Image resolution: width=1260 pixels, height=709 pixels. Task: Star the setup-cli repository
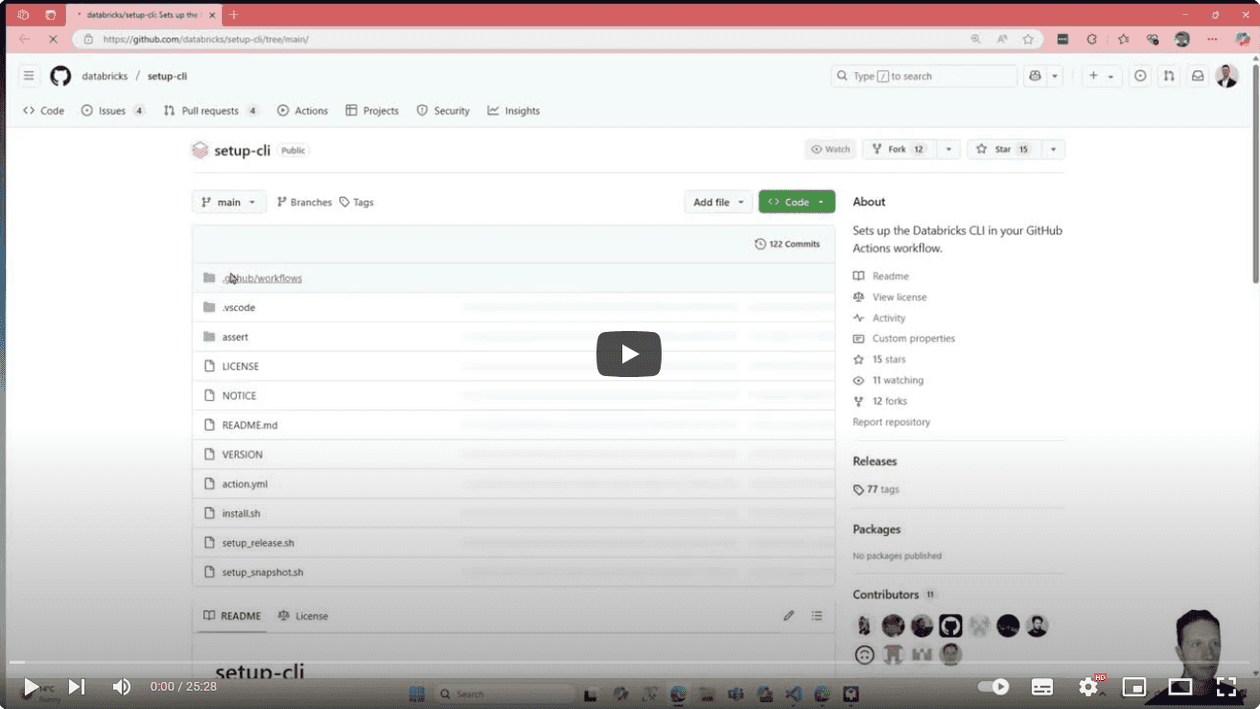pyautogui.click(x=1010, y=148)
